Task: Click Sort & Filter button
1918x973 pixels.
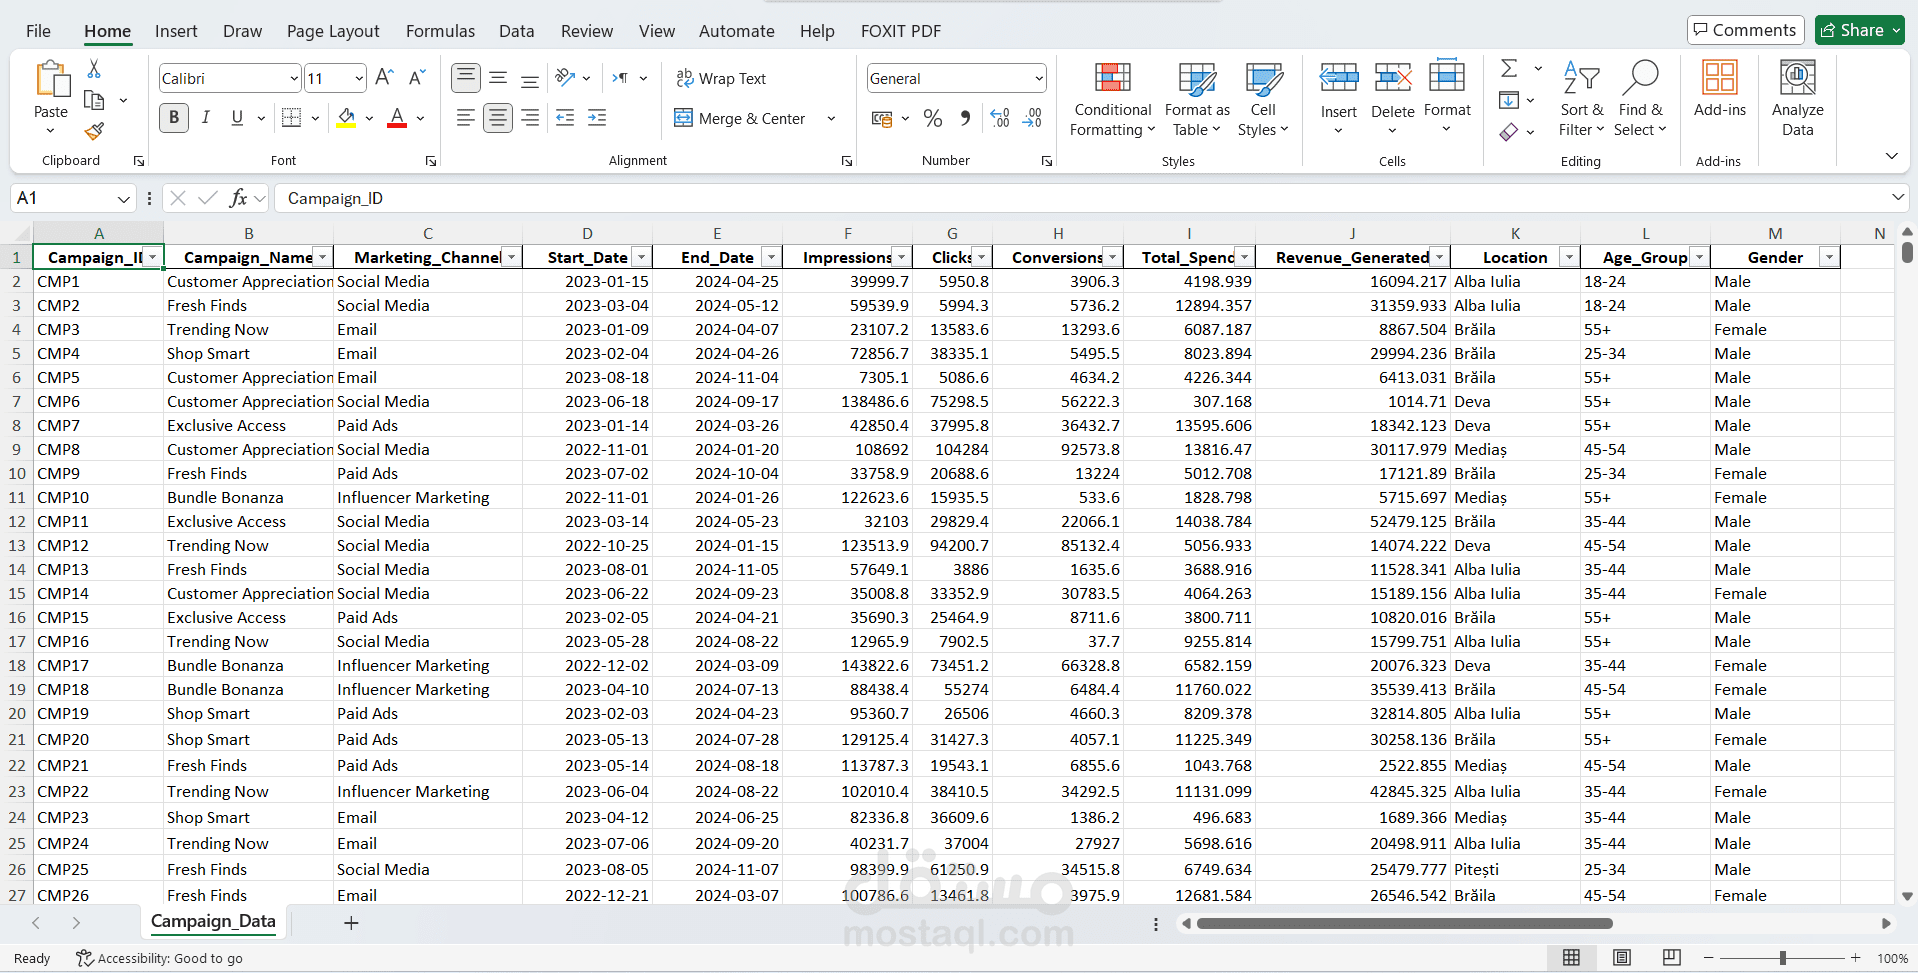Action: tap(1581, 98)
